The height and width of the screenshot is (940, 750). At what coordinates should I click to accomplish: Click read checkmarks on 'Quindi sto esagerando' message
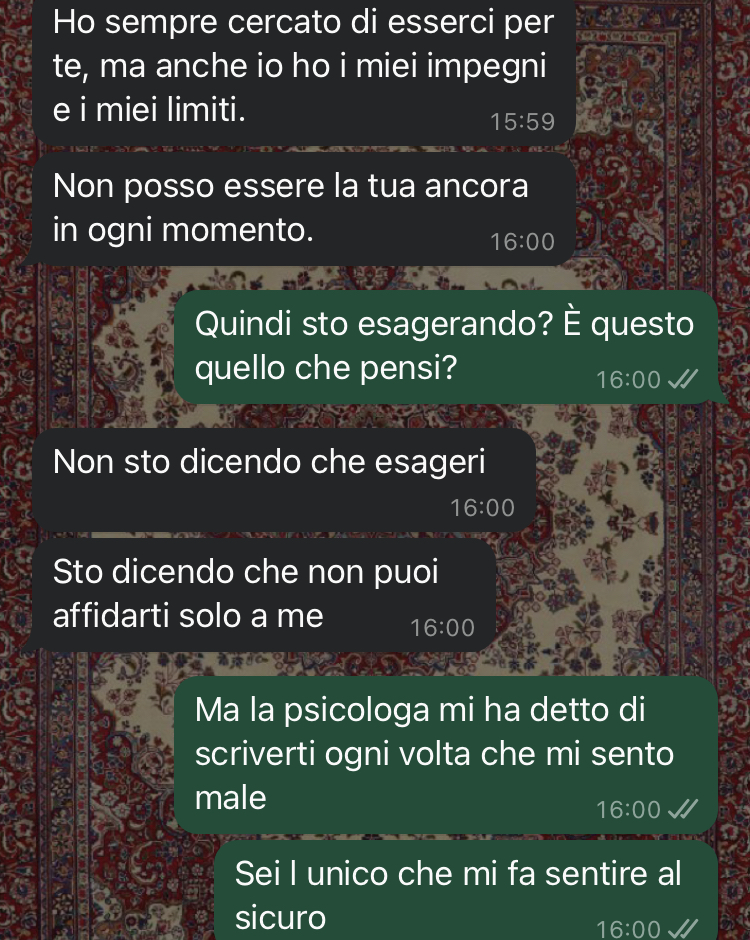point(683,379)
